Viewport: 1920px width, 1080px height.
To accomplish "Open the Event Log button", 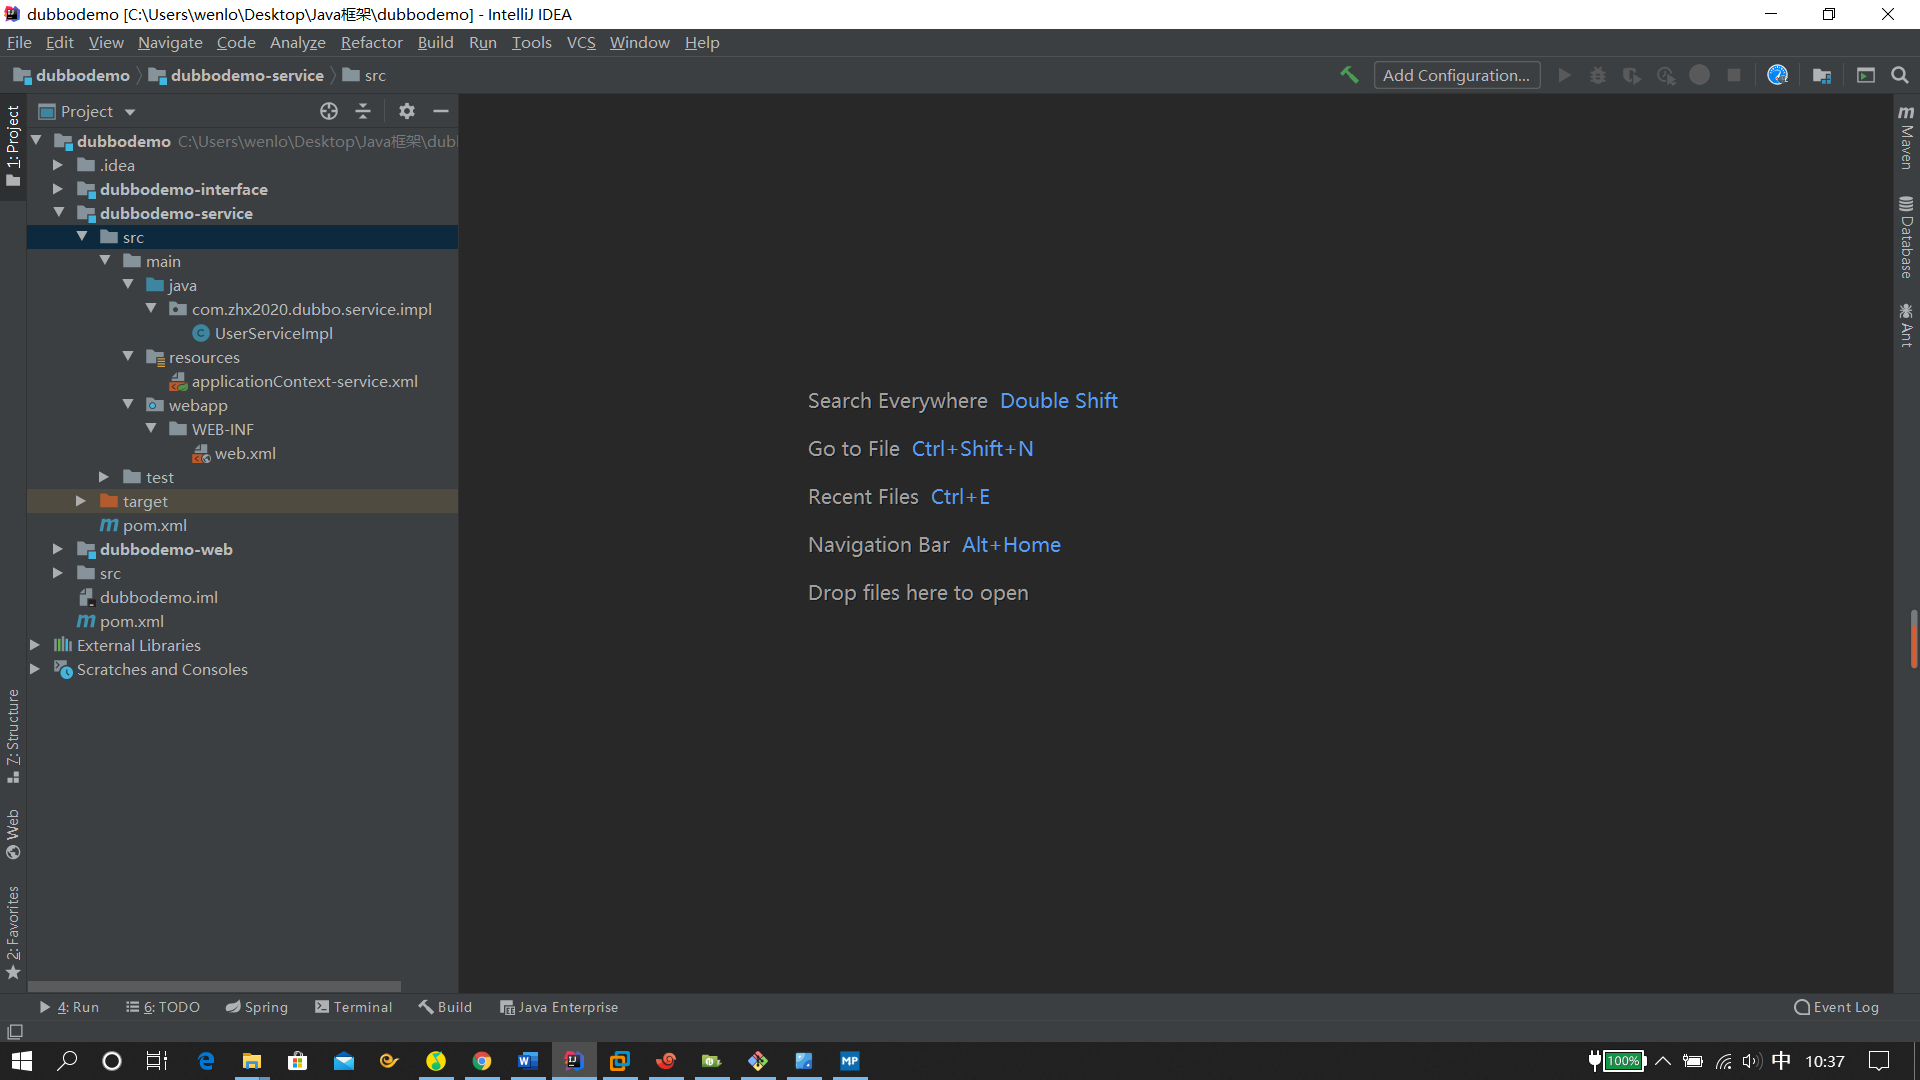I will tap(1837, 1007).
